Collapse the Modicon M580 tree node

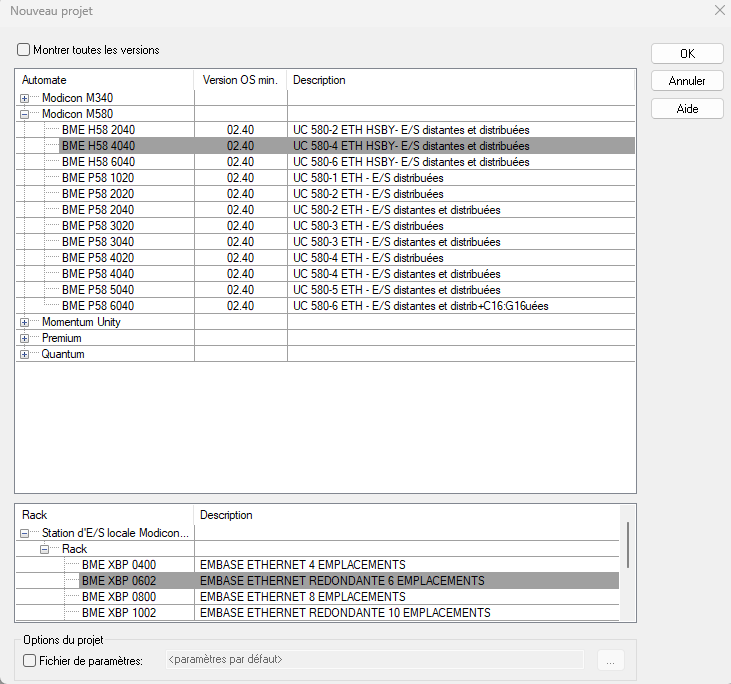pos(24,114)
